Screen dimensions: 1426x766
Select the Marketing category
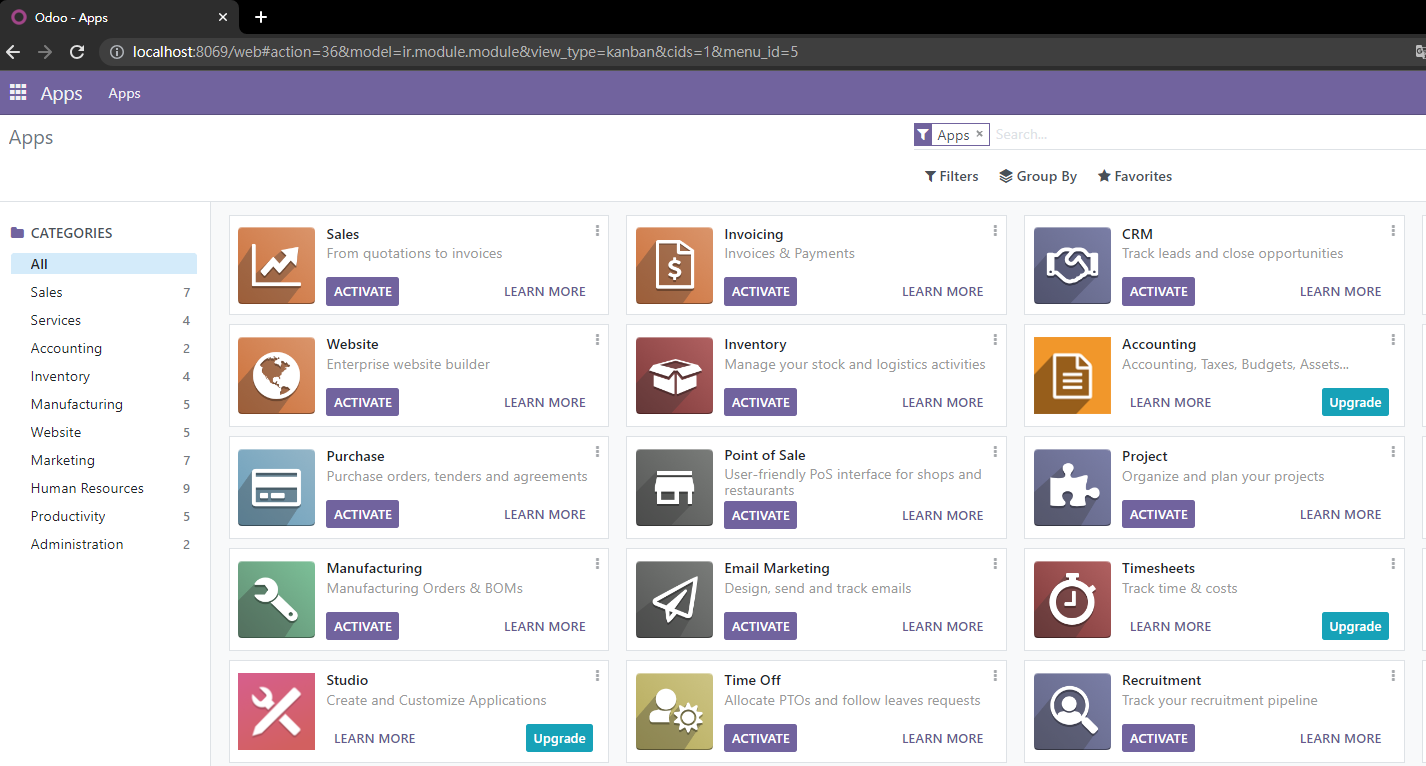pyautogui.click(x=104, y=460)
